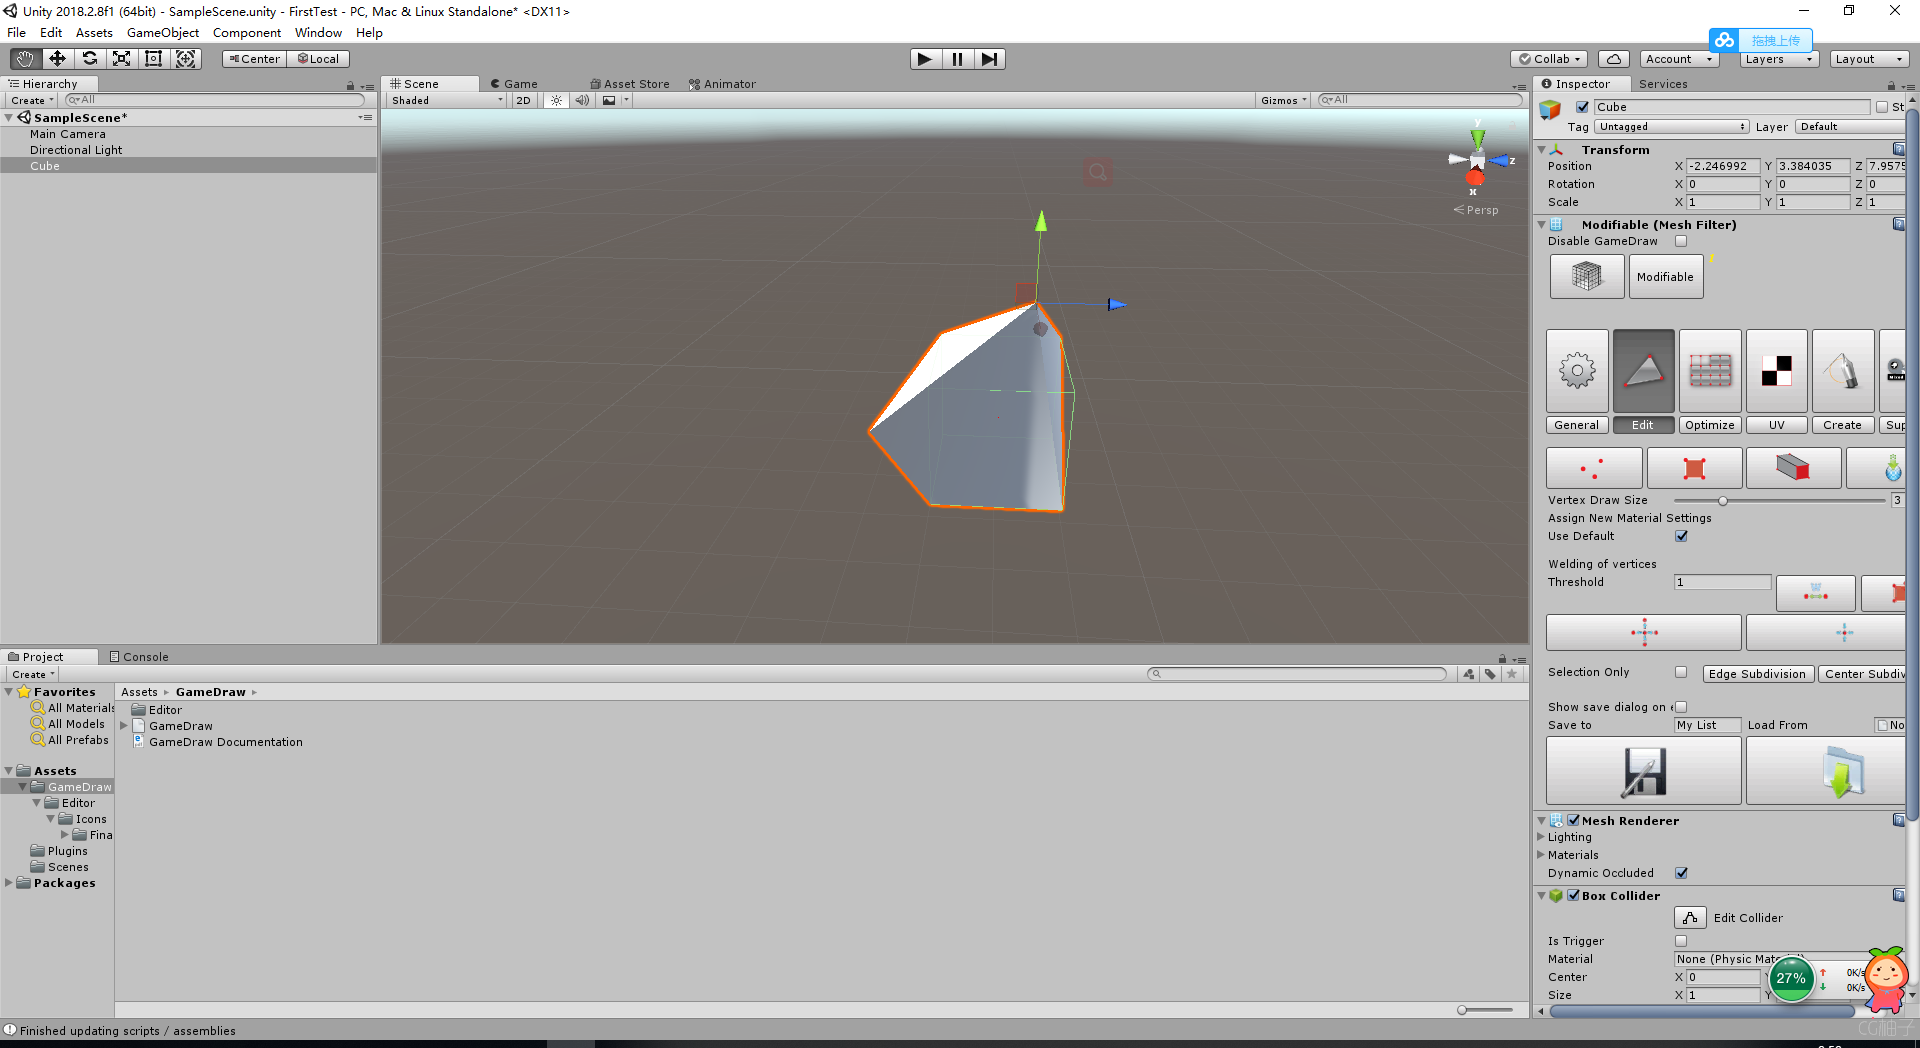Open the Component menu
The height and width of the screenshot is (1048, 1920).
pos(247,33)
